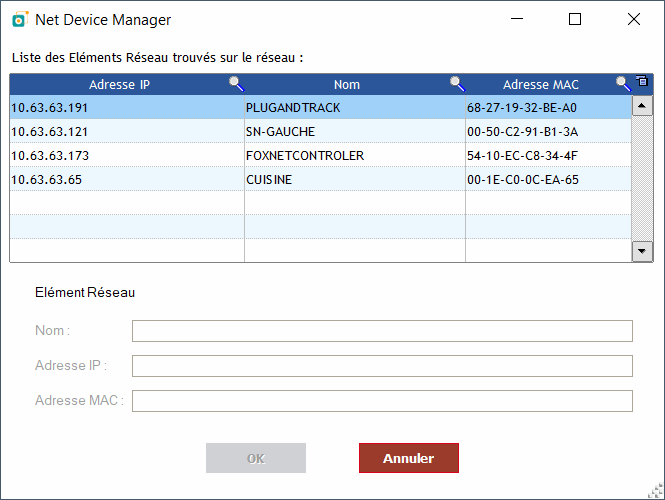Click the Nom input field
Screen dimensions: 665x500
382,331
